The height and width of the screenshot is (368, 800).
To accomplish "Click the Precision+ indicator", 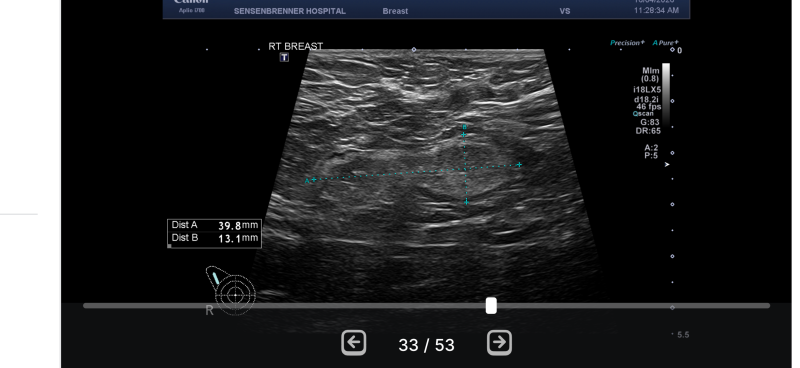I will [x=628, y=43].
